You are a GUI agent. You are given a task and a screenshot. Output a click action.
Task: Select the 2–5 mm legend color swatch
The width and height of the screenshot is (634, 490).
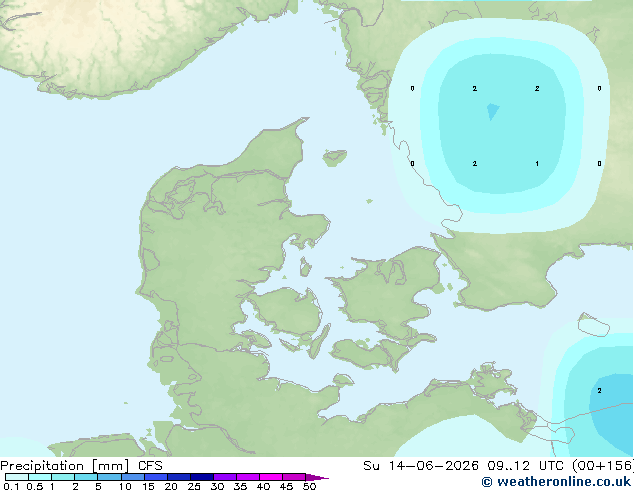[86, 477]
